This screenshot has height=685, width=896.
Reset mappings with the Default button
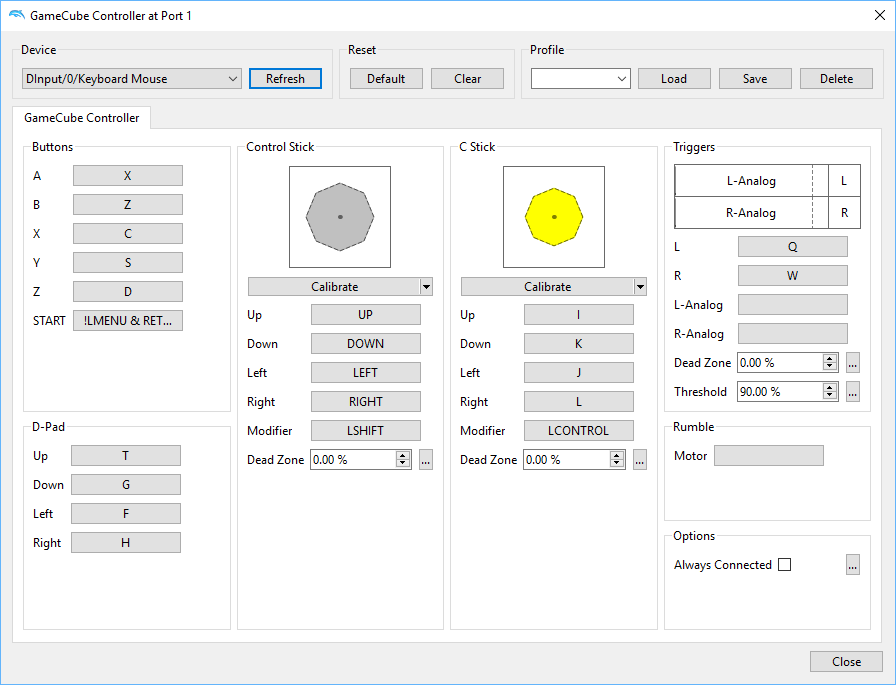click(386, 79)
